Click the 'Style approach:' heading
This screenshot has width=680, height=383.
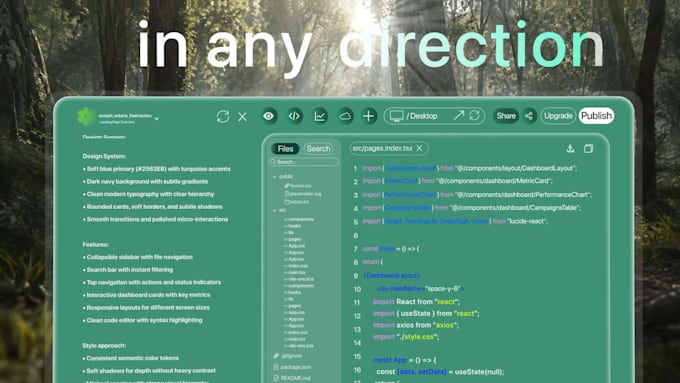(104, 346)
